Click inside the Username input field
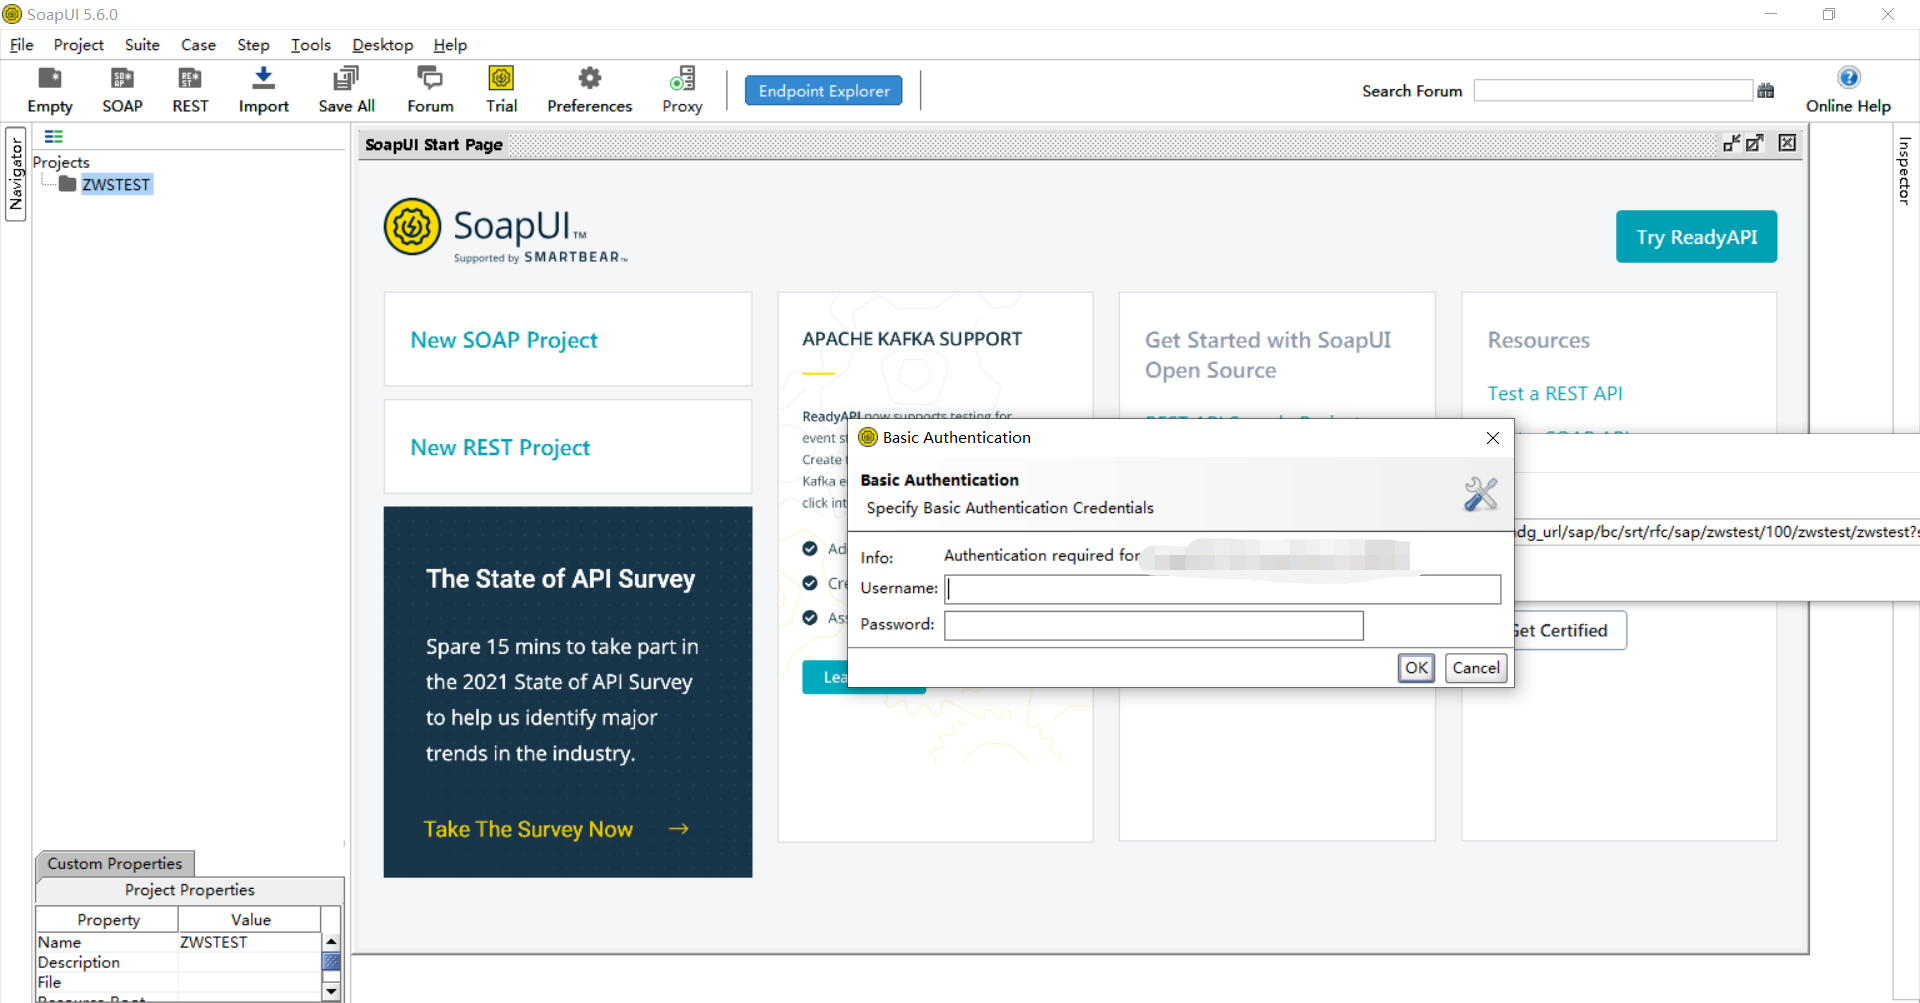 [1222, 589]
